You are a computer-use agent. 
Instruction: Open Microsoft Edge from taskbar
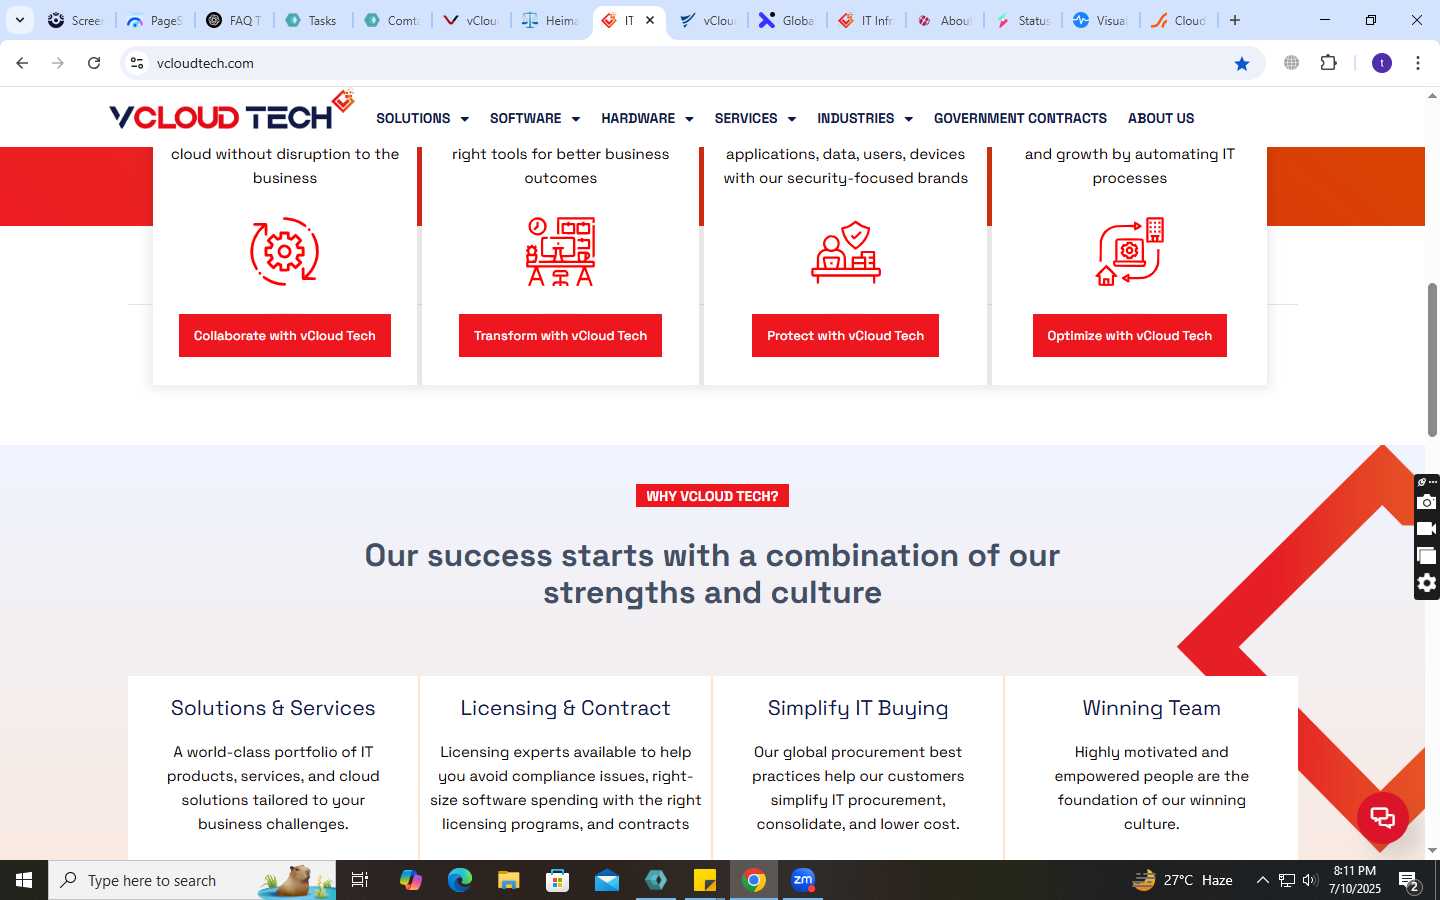click(460, 880)
